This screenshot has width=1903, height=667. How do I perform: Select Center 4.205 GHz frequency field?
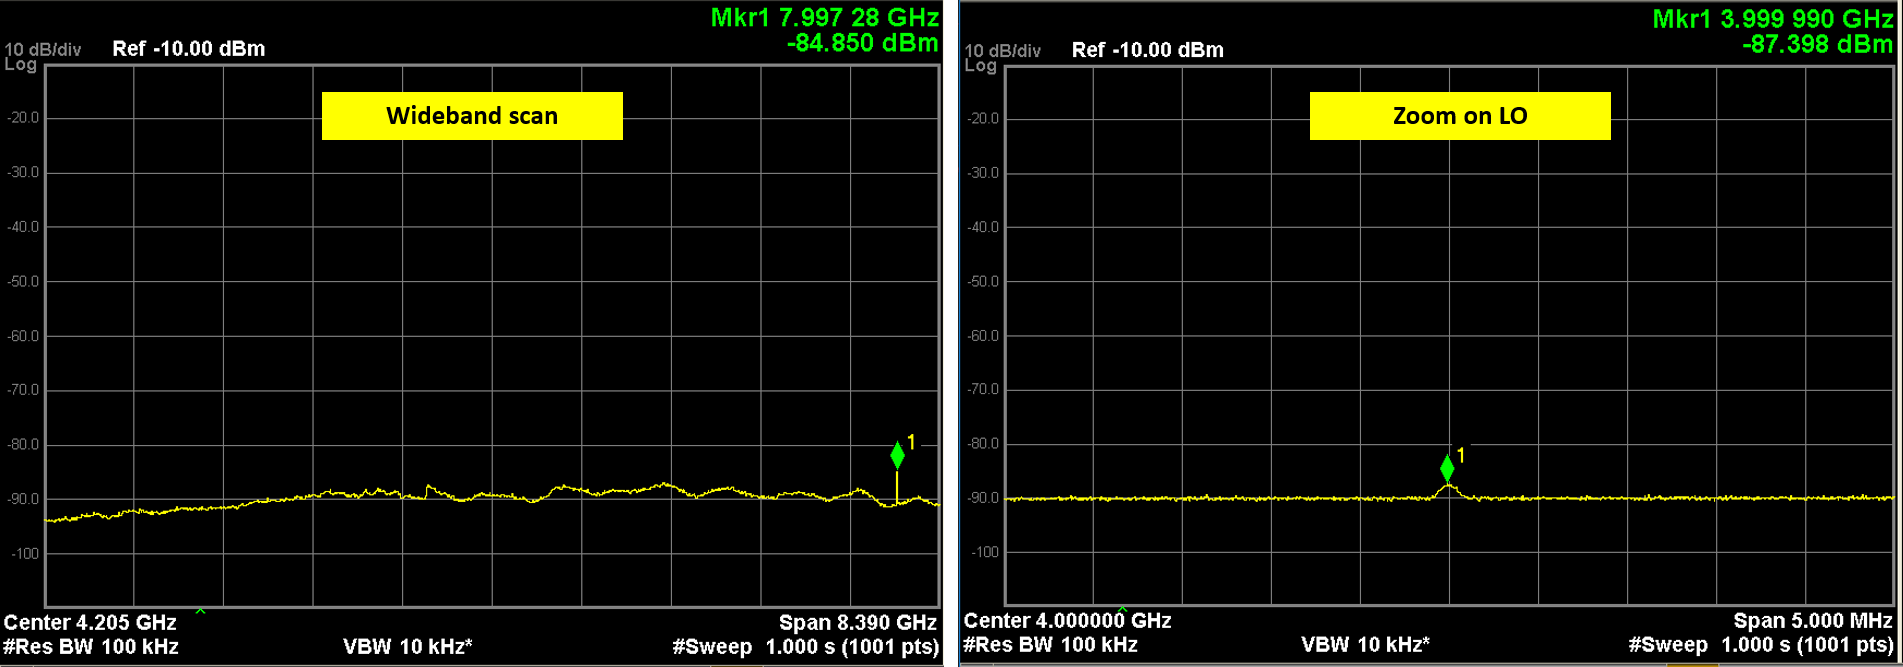[90, 623]
